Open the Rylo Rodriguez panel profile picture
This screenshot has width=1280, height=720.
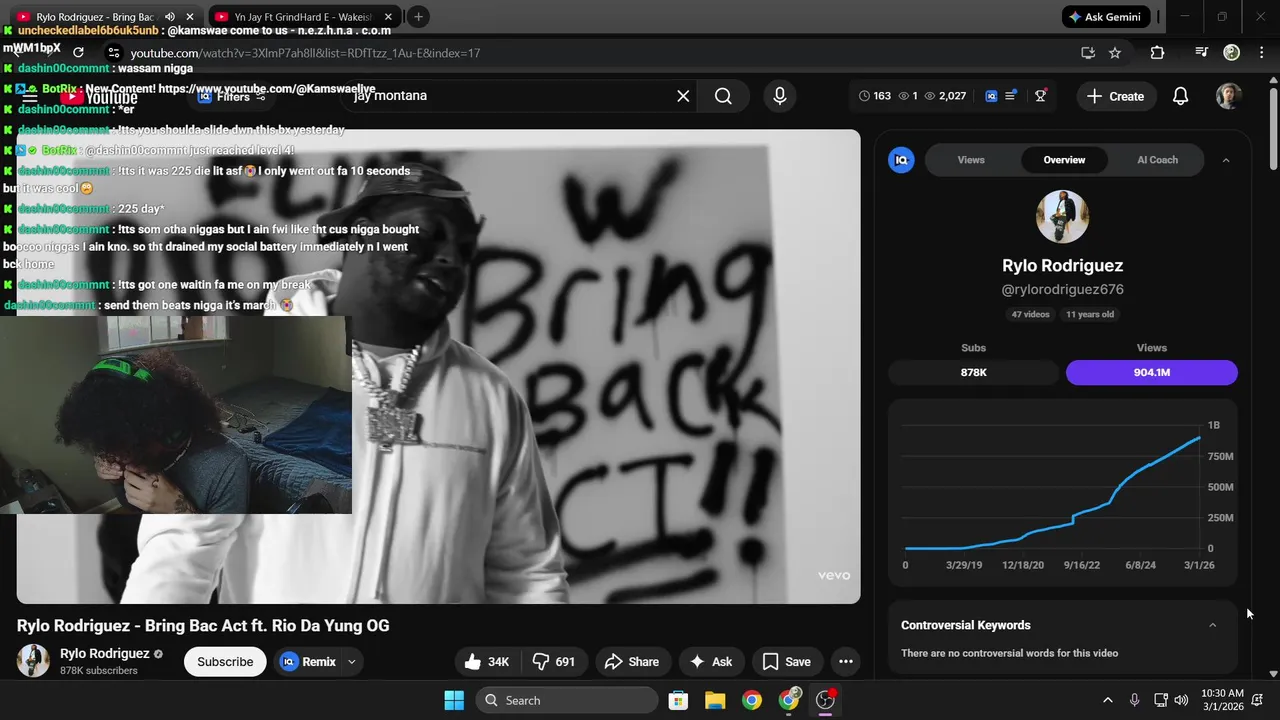[1062, 216]
